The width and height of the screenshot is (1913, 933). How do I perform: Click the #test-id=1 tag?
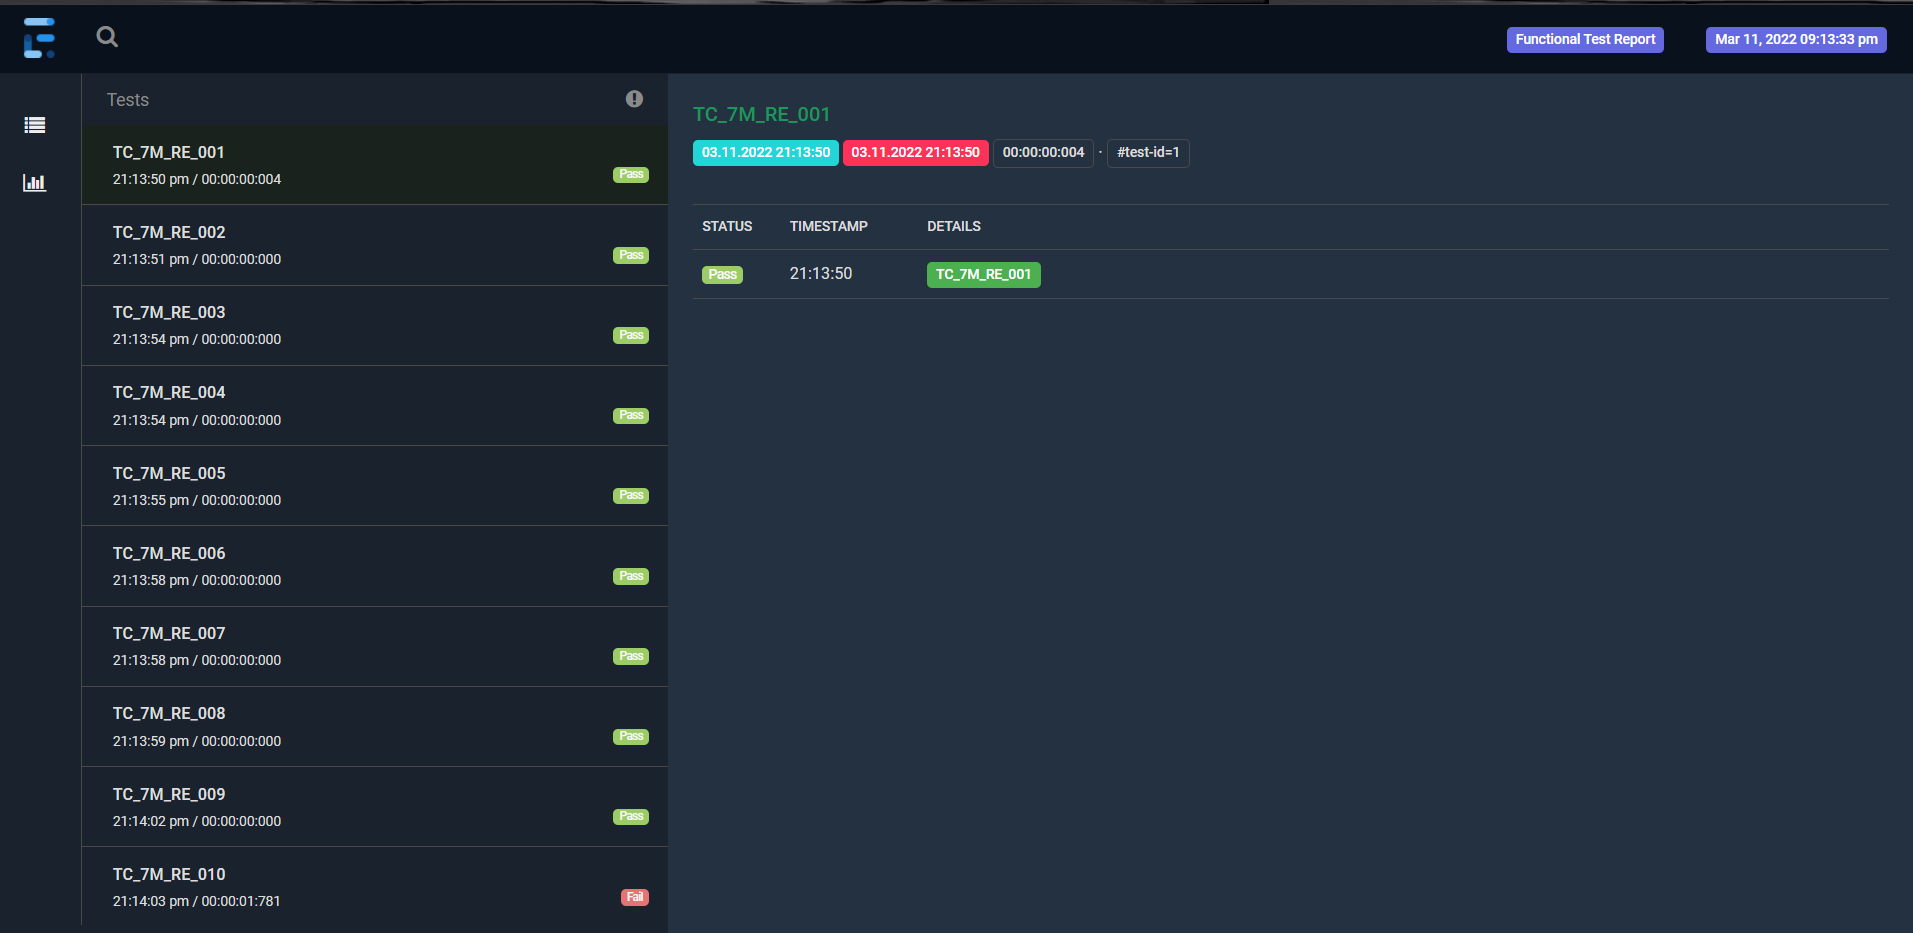[1148, 152]
